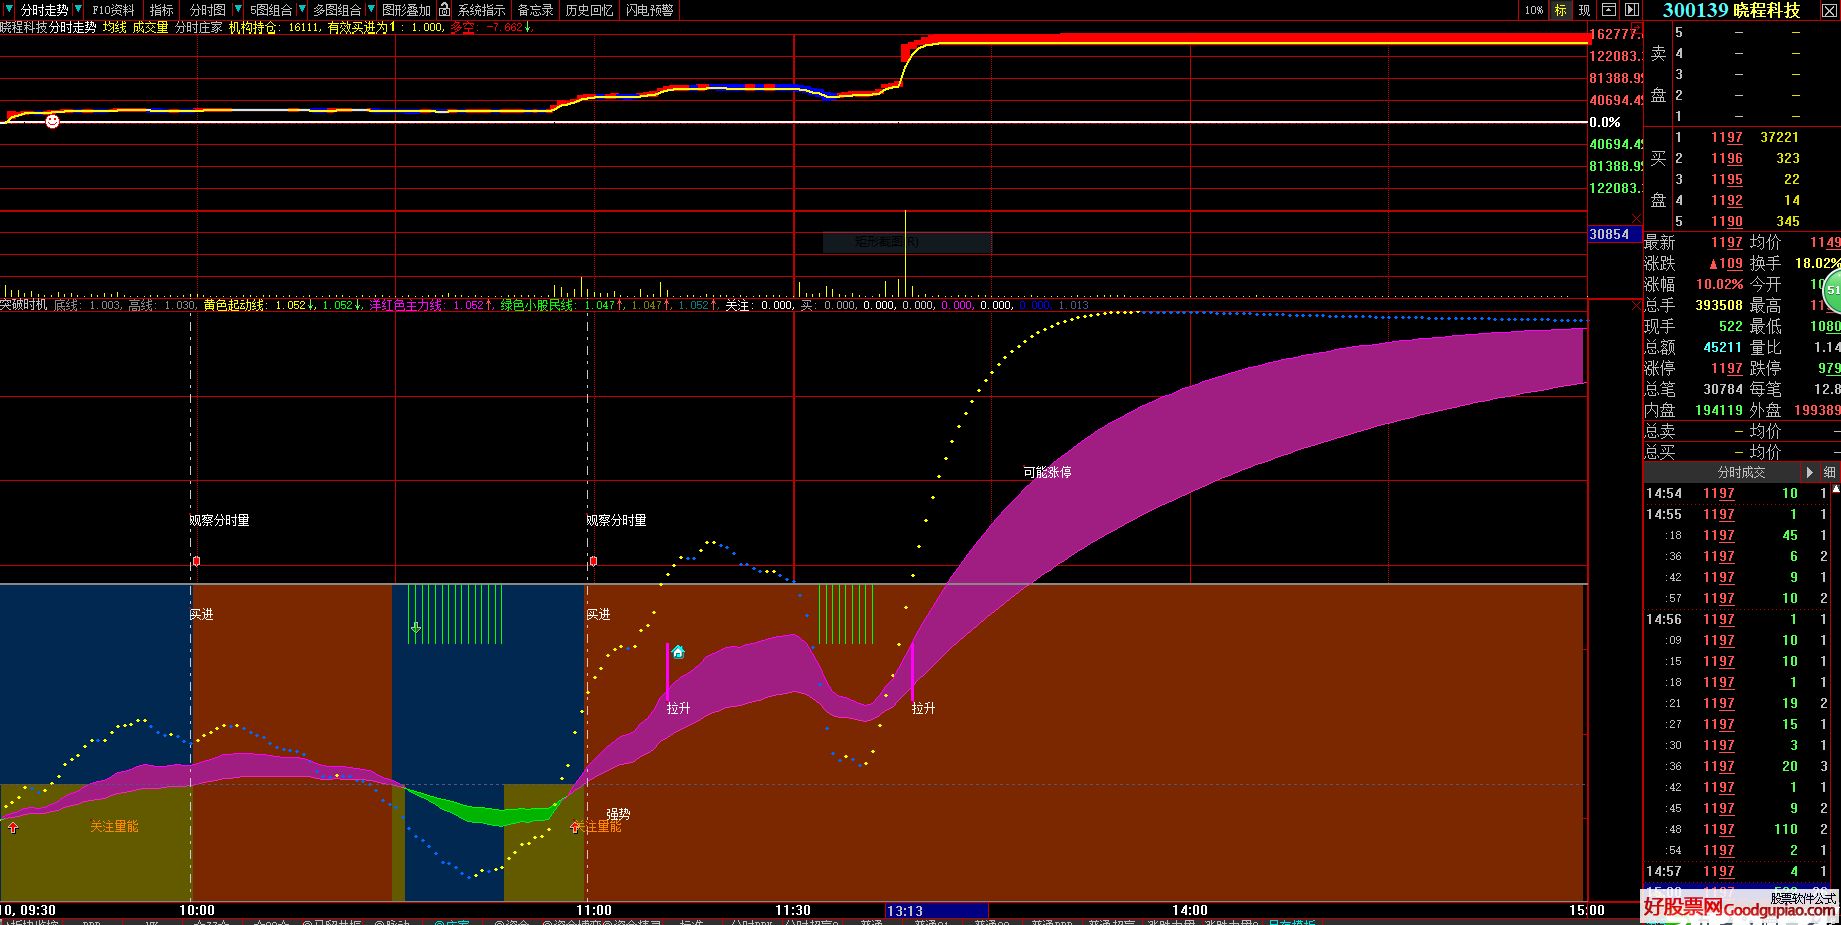Expand the dropdown arrow after 多图组合
The image size is (1841, 925).
pyautogui.click(x=370, y=10)
